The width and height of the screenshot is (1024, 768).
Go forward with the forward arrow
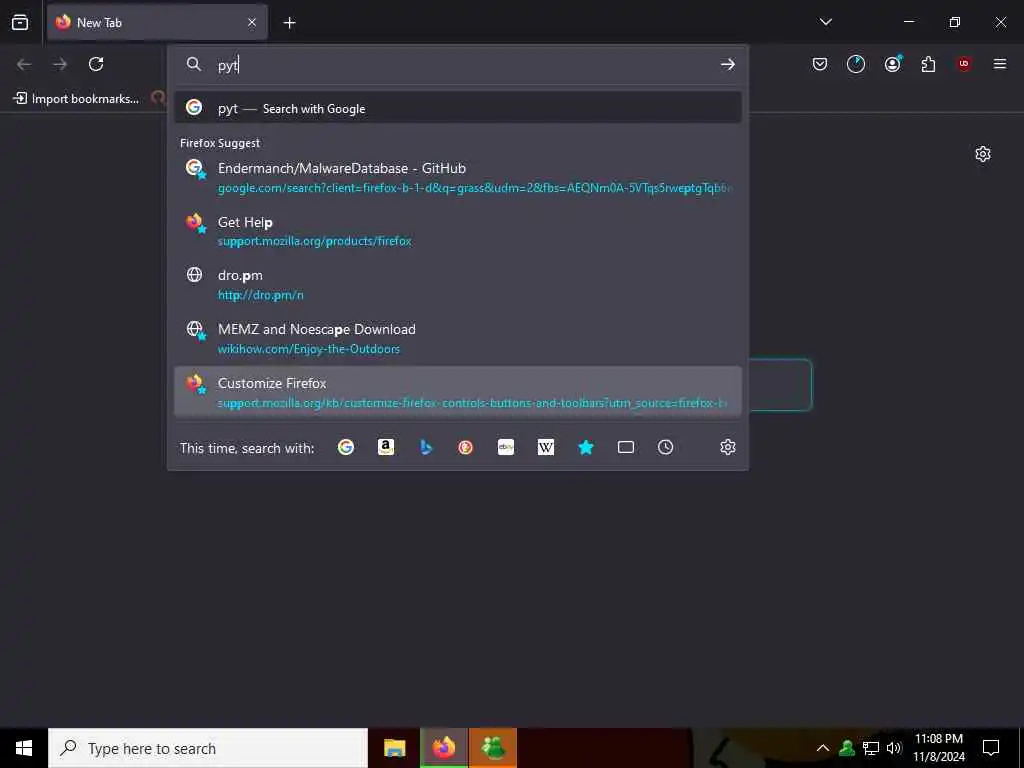click(60, 64)
